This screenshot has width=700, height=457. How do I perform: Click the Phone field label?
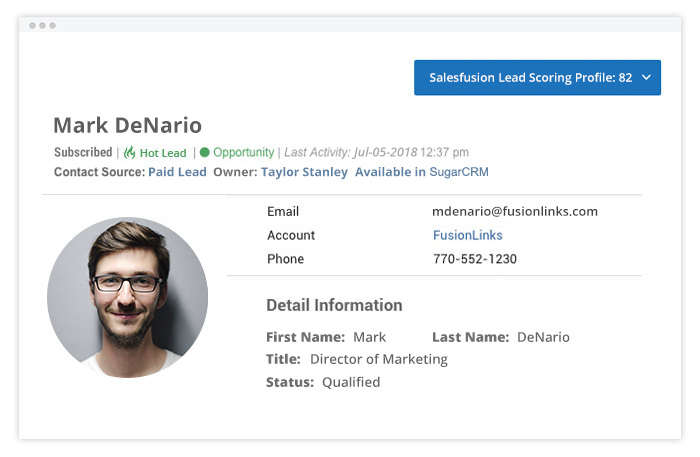click(285, 259)
